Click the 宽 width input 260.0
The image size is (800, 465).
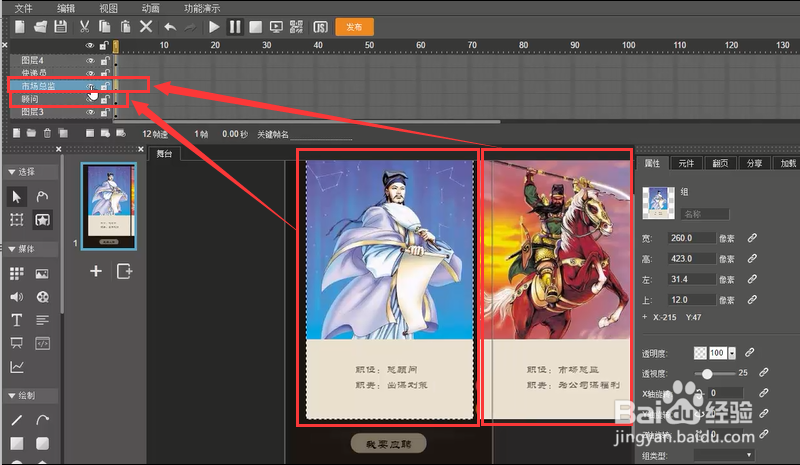coord(691,238)
